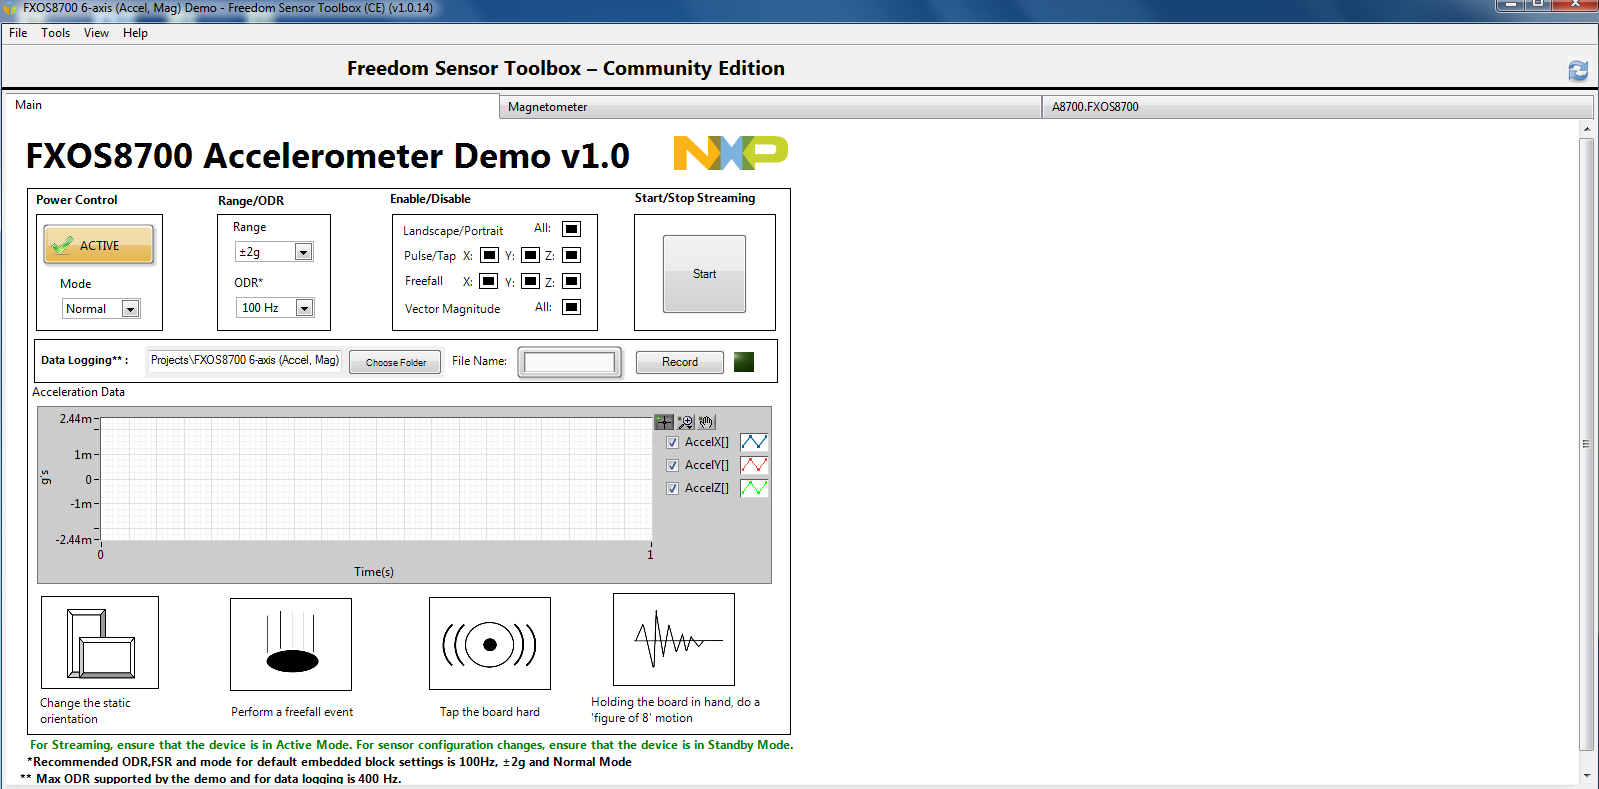Viewport: 1599px width, 789px height.
Task: Toggle Vector Magnitude All detection
Action: click(571, 307)
